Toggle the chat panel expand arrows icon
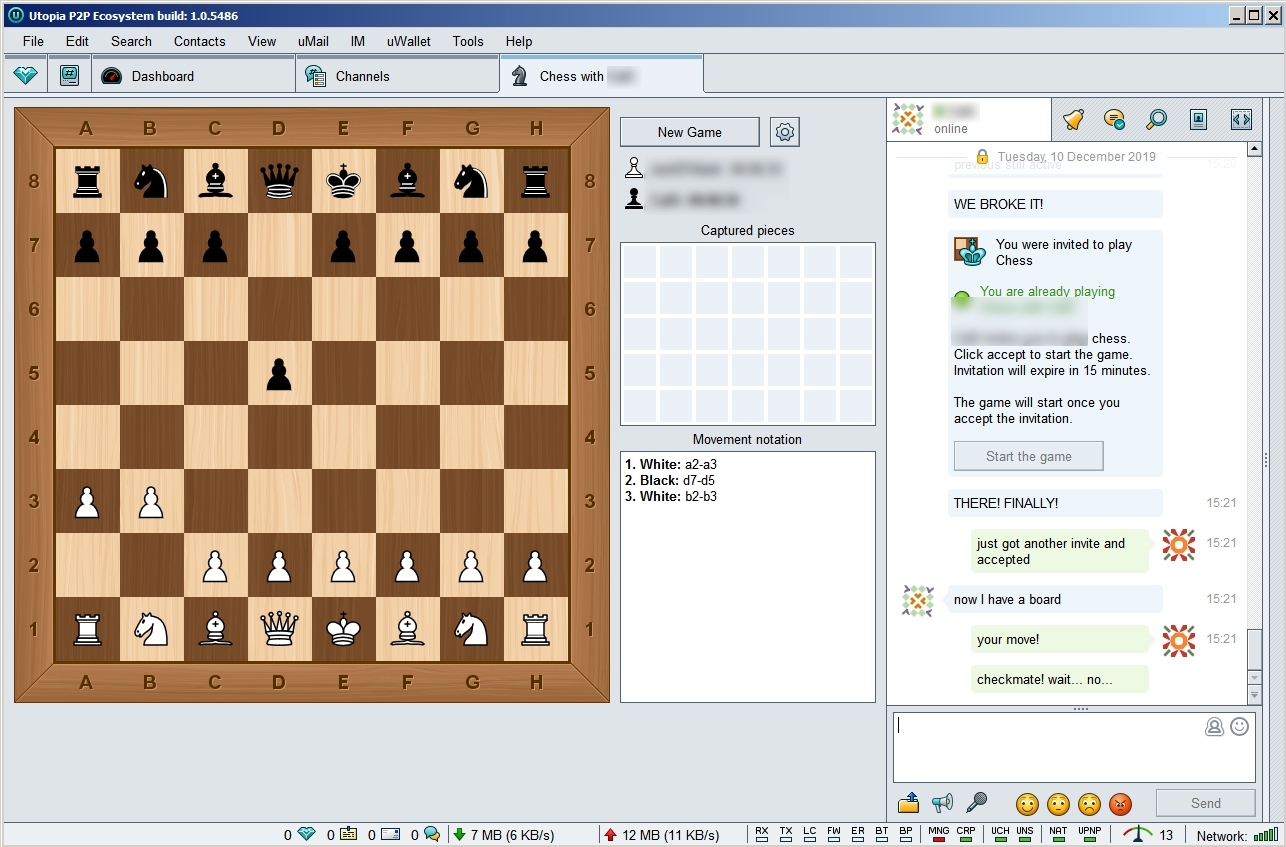The image size is (1286, 847). click(x=1241, y=120)
